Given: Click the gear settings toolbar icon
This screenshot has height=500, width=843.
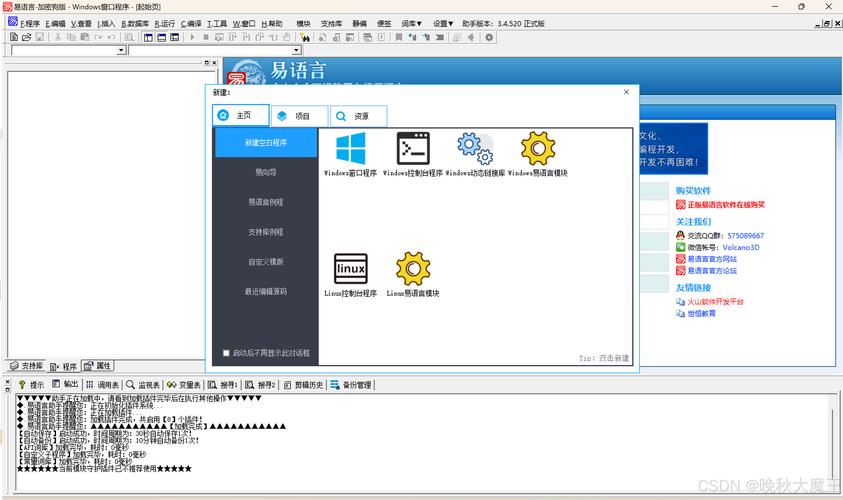Looking at the screenshot, I should [x=489, y=37].
